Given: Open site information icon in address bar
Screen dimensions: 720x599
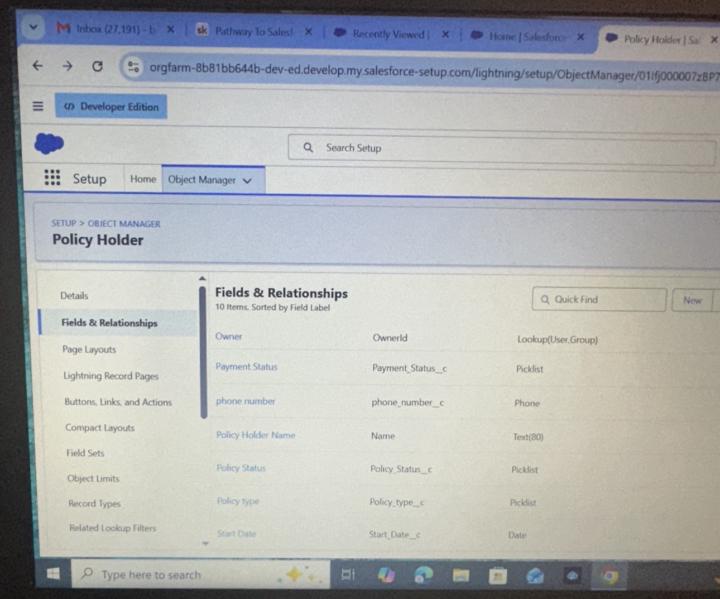Looking at the screenshot, I should pyautogui.click(x=133, y=67).
